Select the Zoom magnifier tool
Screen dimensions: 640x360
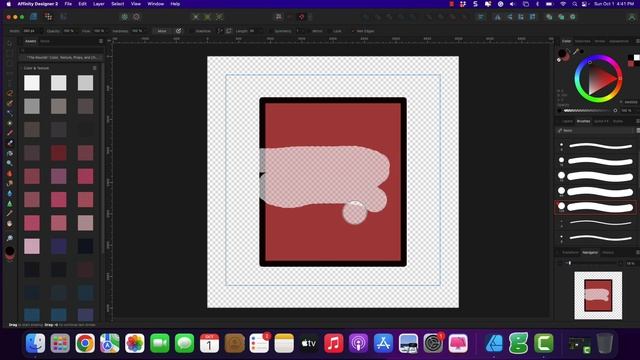click(x=10, y=238)
